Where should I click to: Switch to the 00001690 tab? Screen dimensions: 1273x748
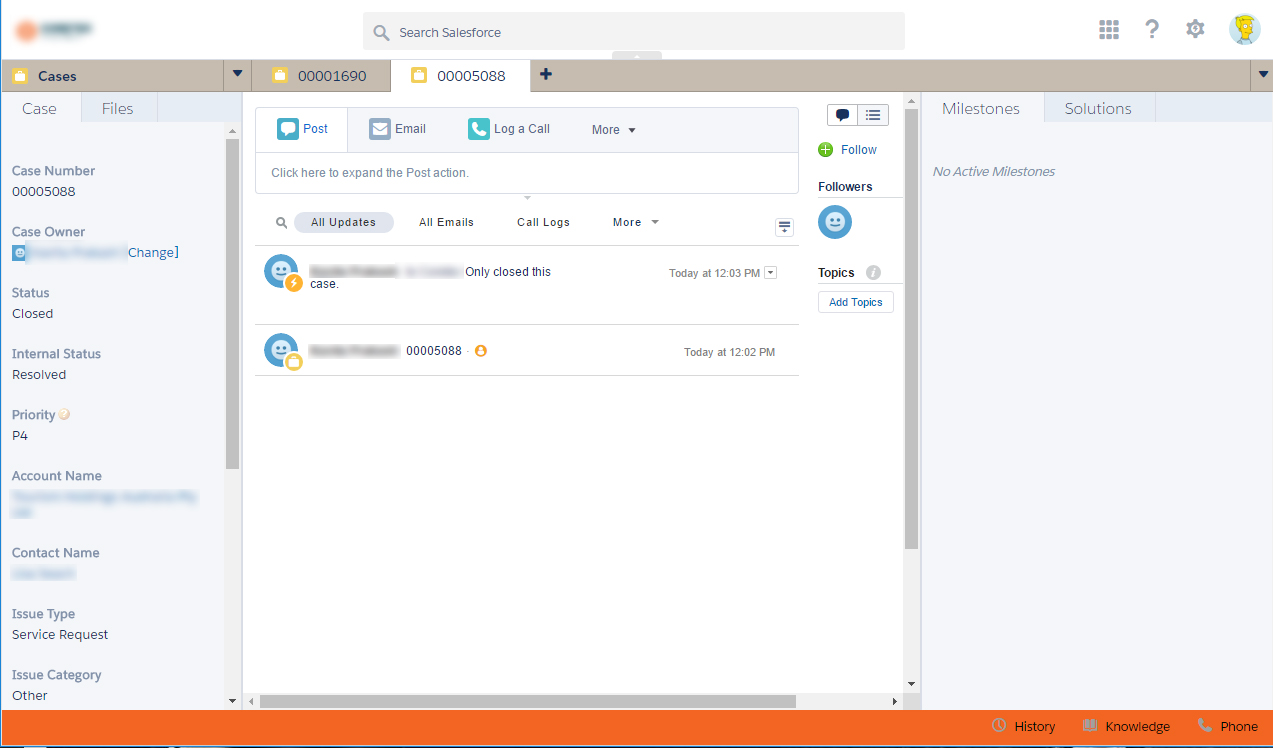coord(320,75)
